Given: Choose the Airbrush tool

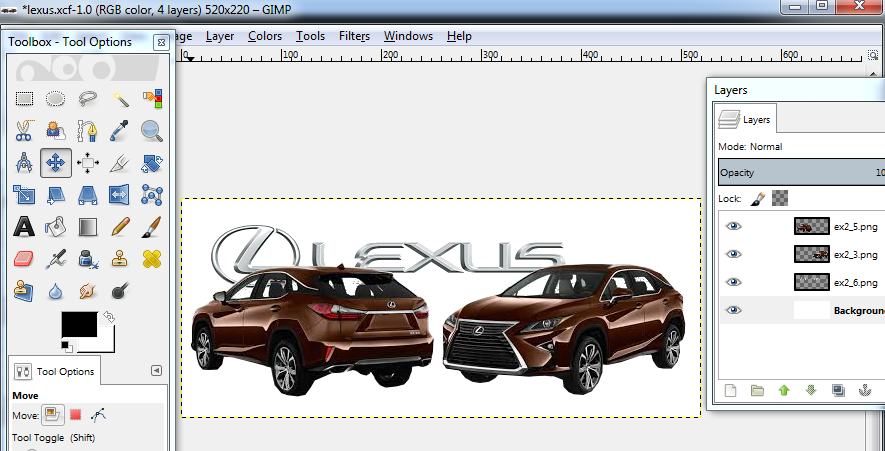Looking at the screenshot, I should (x=55, y=259).
